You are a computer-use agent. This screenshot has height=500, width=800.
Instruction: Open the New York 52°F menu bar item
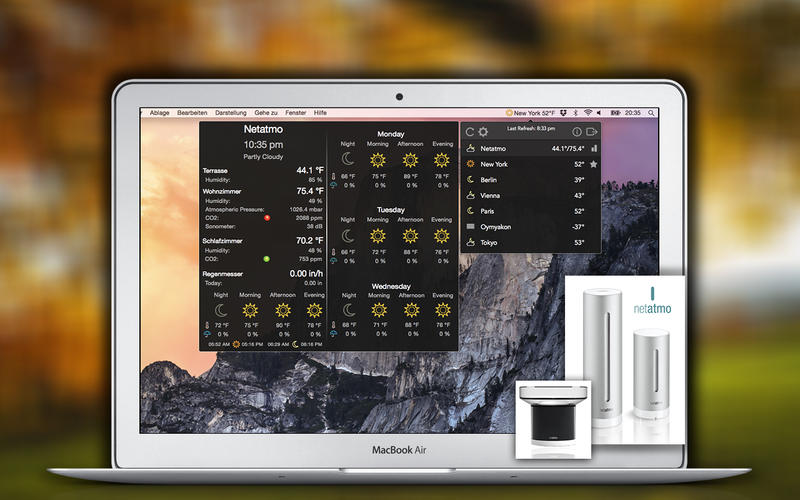click(x=530, y=113)
